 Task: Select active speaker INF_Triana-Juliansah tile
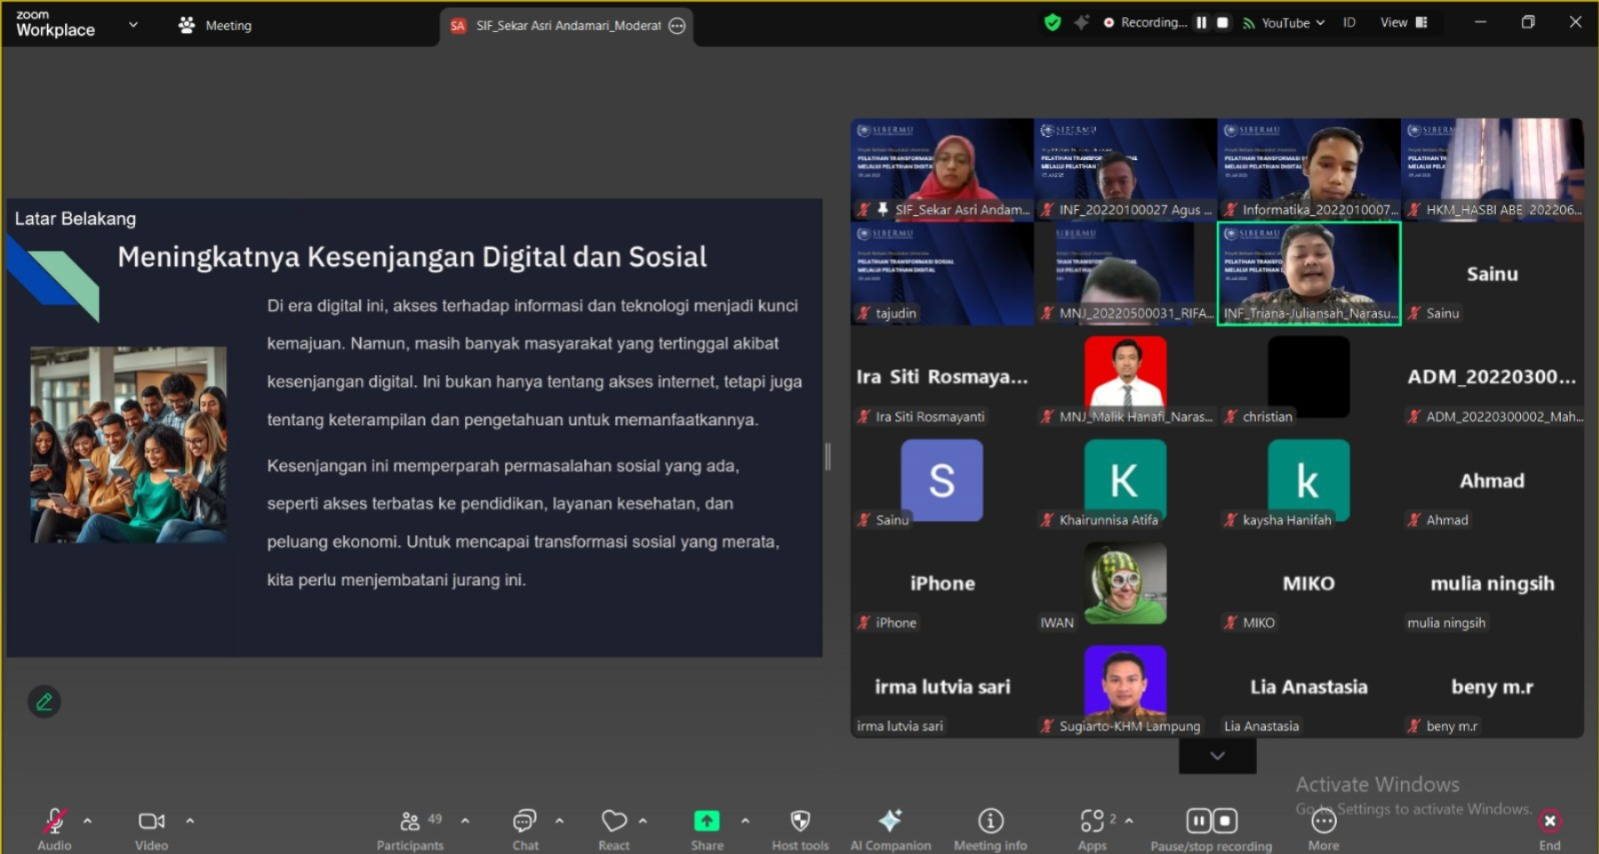[x=1309, y=273]
